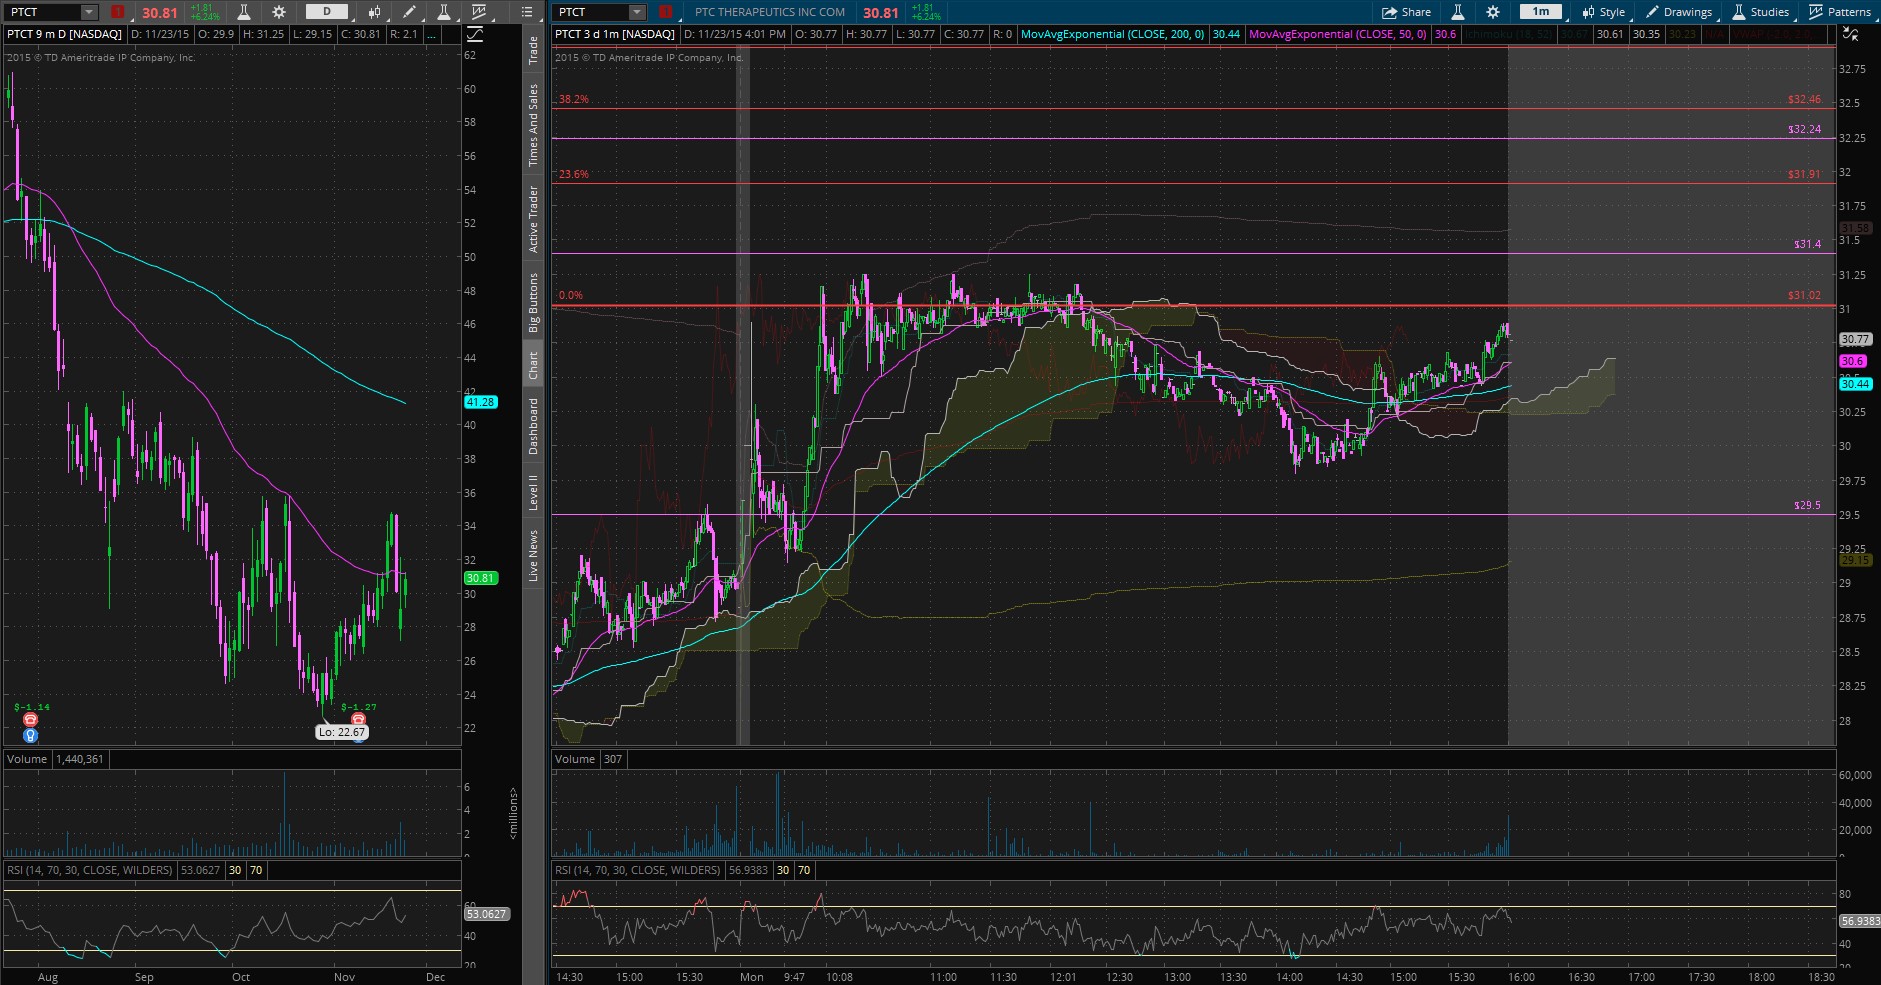Image resolution: width=1881 pixels, height=985 pixels.
Task: Open the left chart list menu icon
Action: 527,12
